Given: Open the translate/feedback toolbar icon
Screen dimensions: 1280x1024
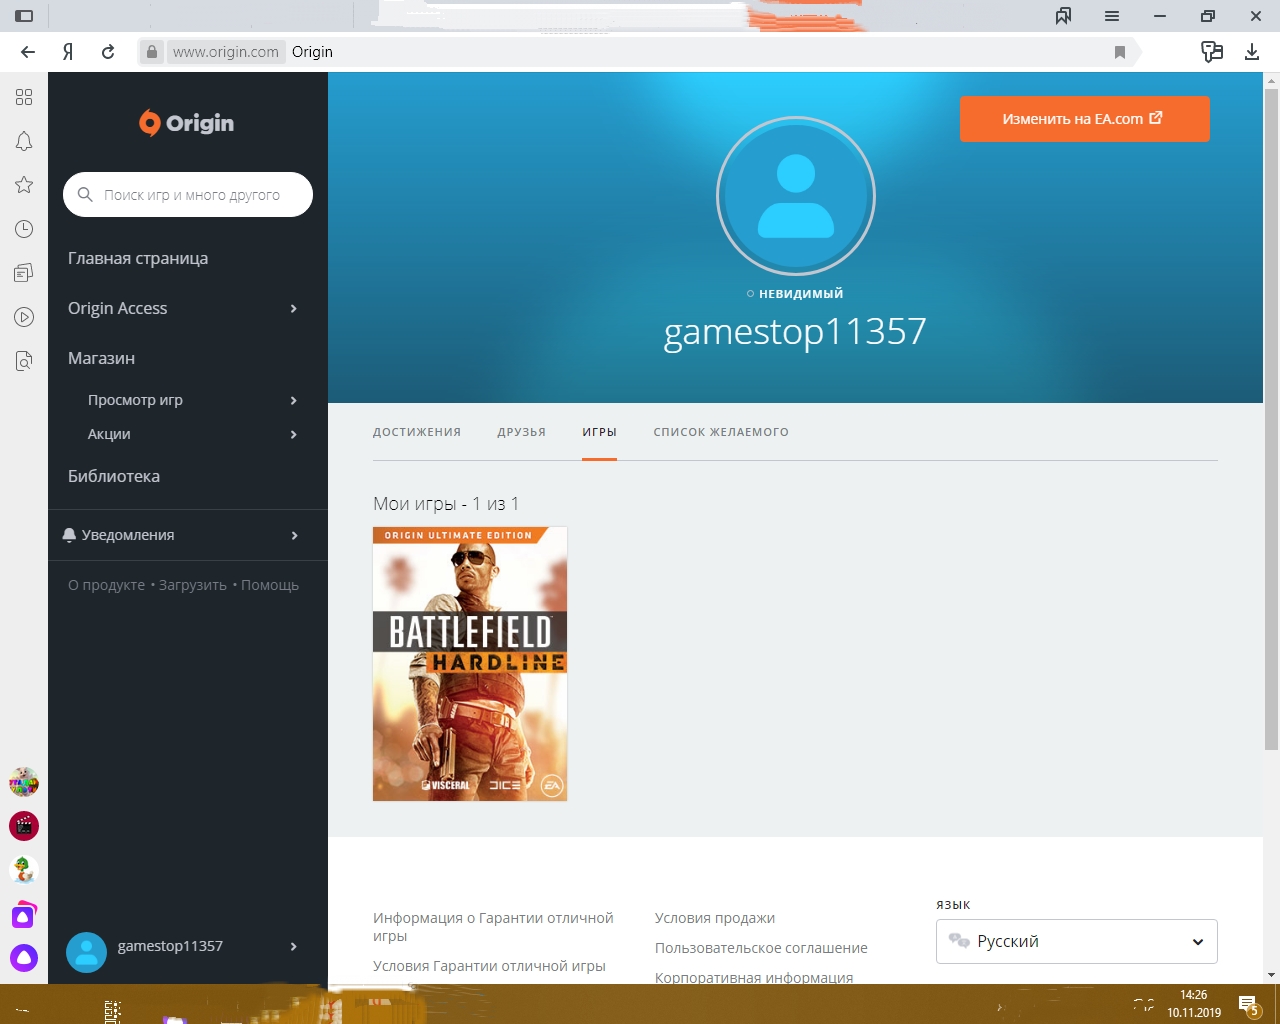Looking at the screenshot, I should 1212,52.
